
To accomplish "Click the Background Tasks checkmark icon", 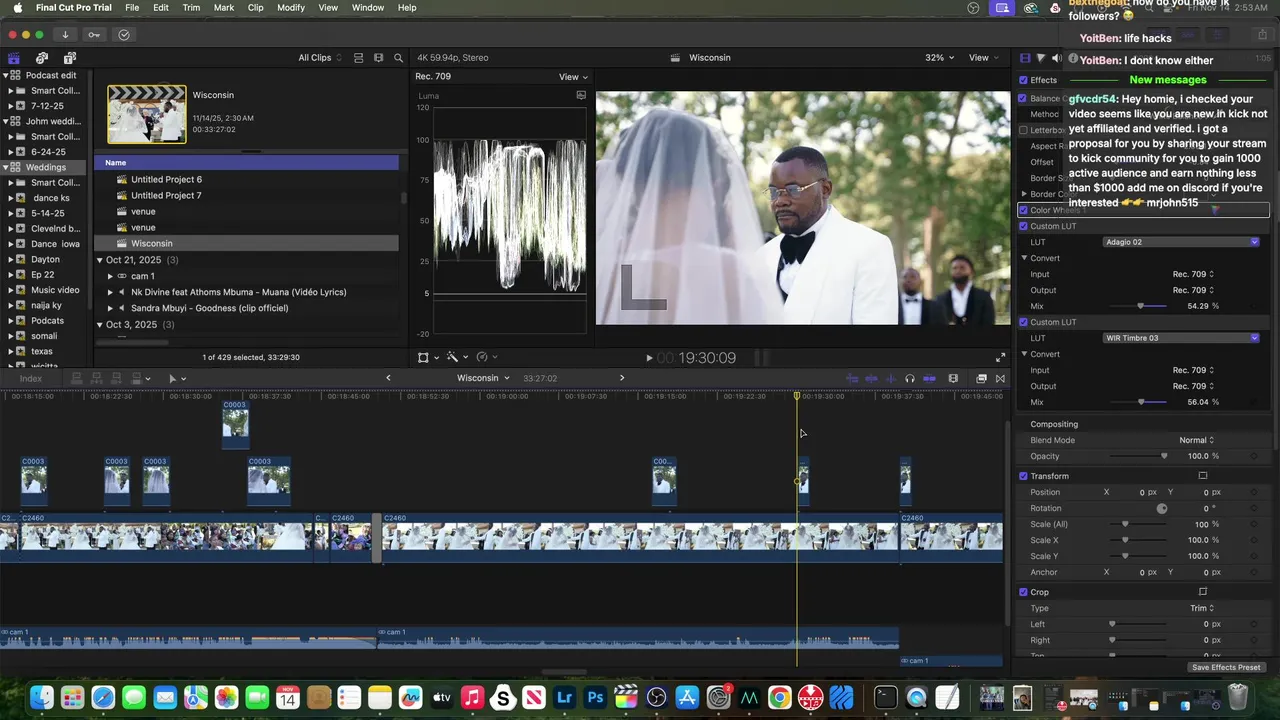I will (x=124, y=35).
